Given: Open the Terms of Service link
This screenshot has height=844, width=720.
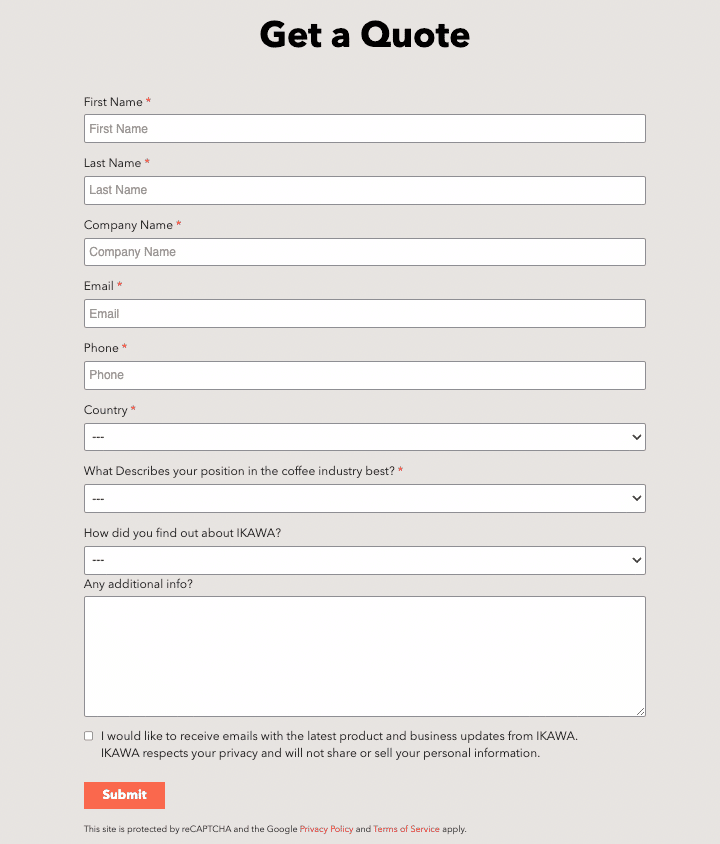Looking at the screenshot, I should 406,829.
